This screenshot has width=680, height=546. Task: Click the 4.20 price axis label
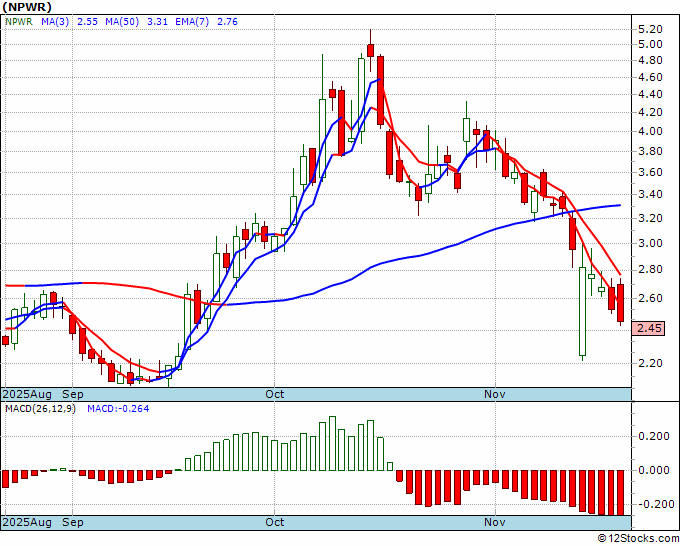[650, 112]
